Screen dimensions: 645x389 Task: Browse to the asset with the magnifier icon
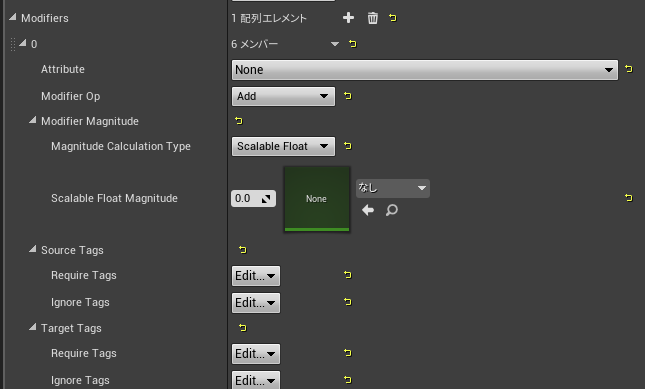tap(392, 210)
